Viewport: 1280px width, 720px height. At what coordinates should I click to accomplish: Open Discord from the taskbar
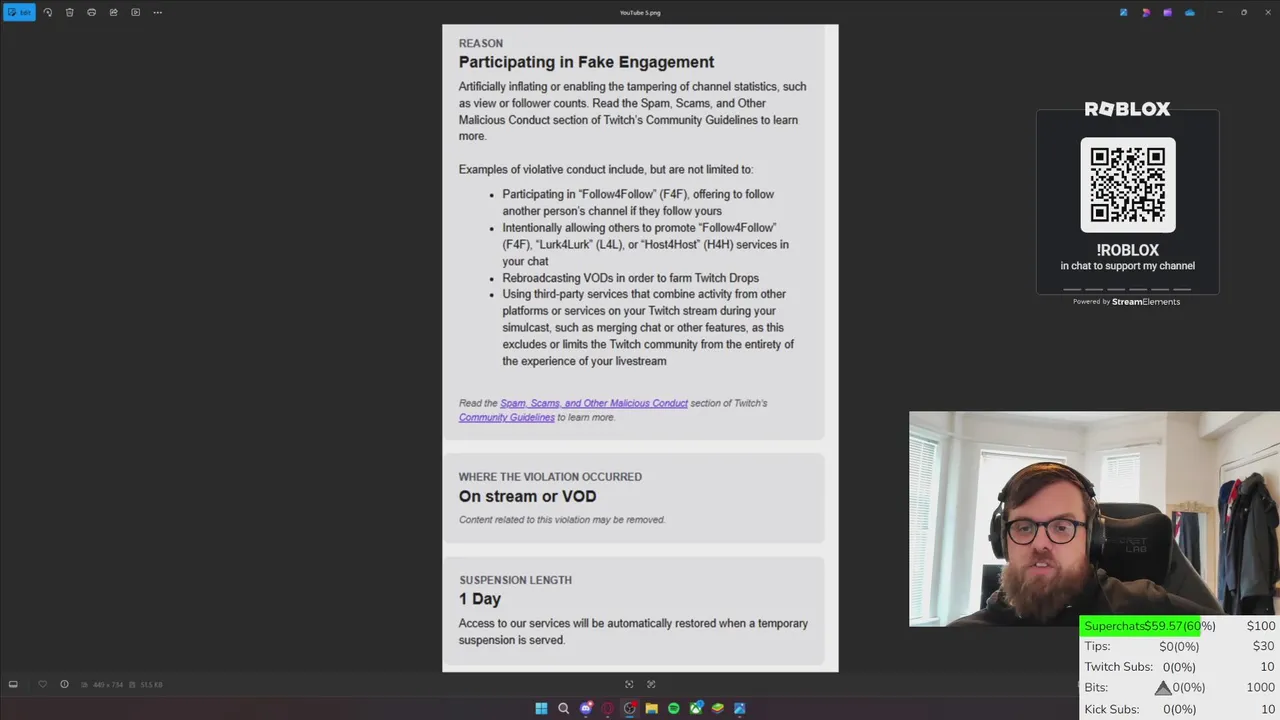point(585,708)
